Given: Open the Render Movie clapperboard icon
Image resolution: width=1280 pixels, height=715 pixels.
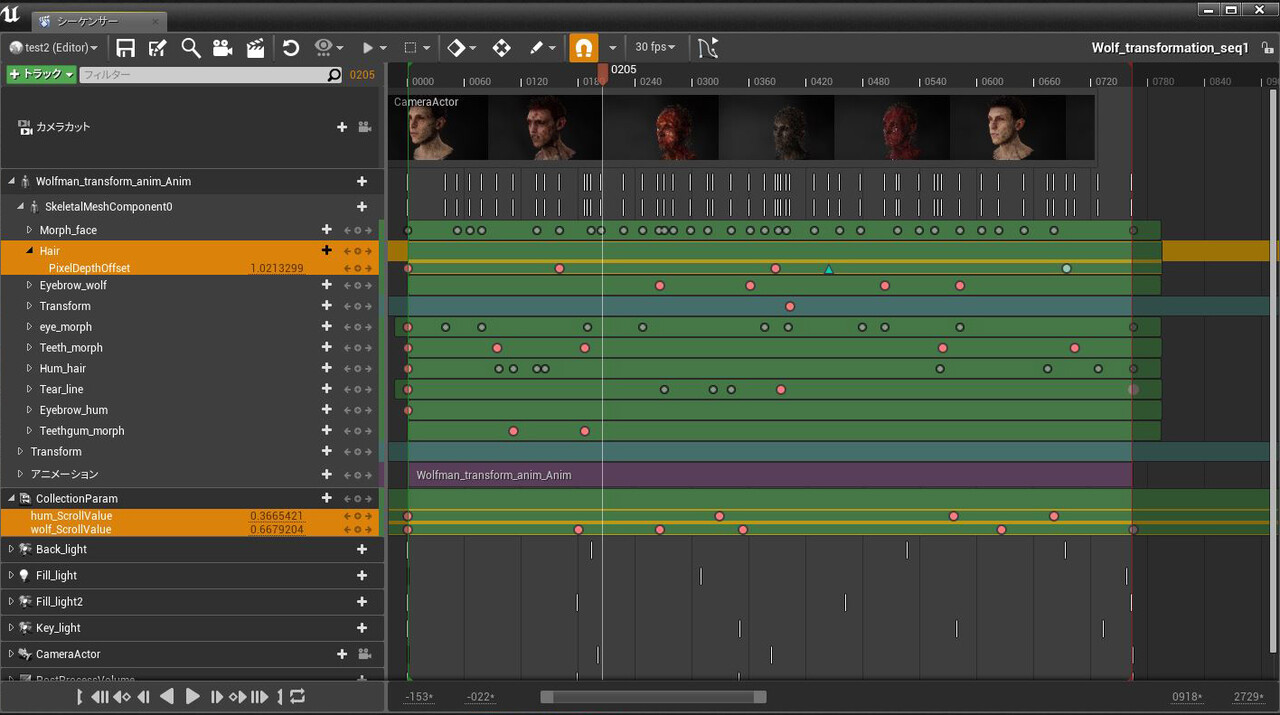Looking at the screenshot, I should tap(255, 47).
